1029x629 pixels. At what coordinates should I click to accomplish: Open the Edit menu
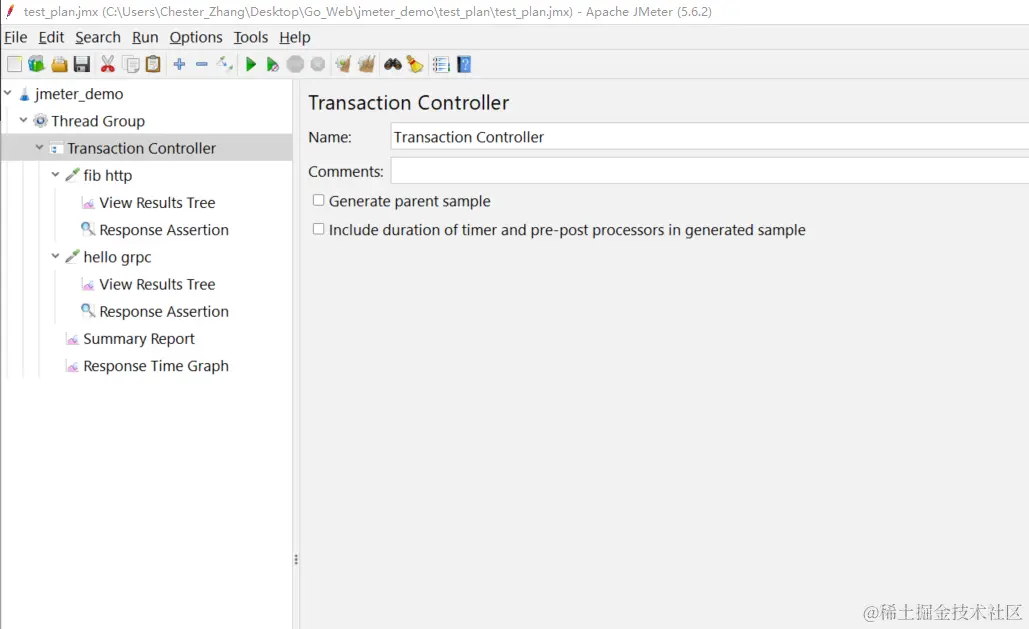point(51,37)
